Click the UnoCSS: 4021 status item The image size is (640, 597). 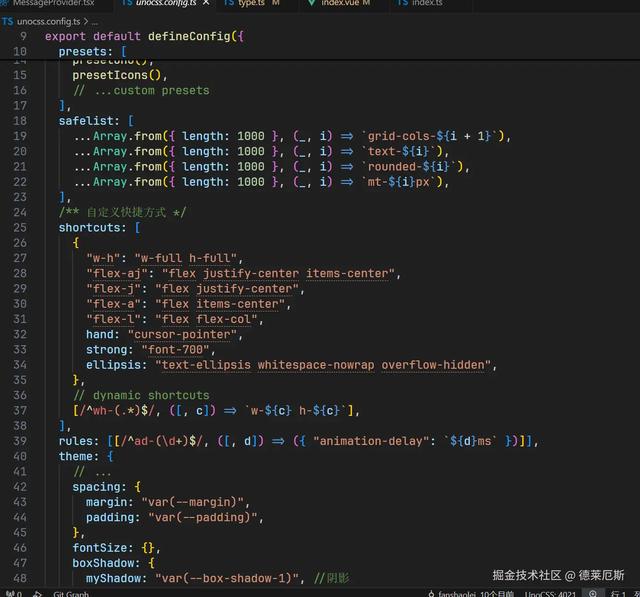pyautogui.click(x=550, y=593)
